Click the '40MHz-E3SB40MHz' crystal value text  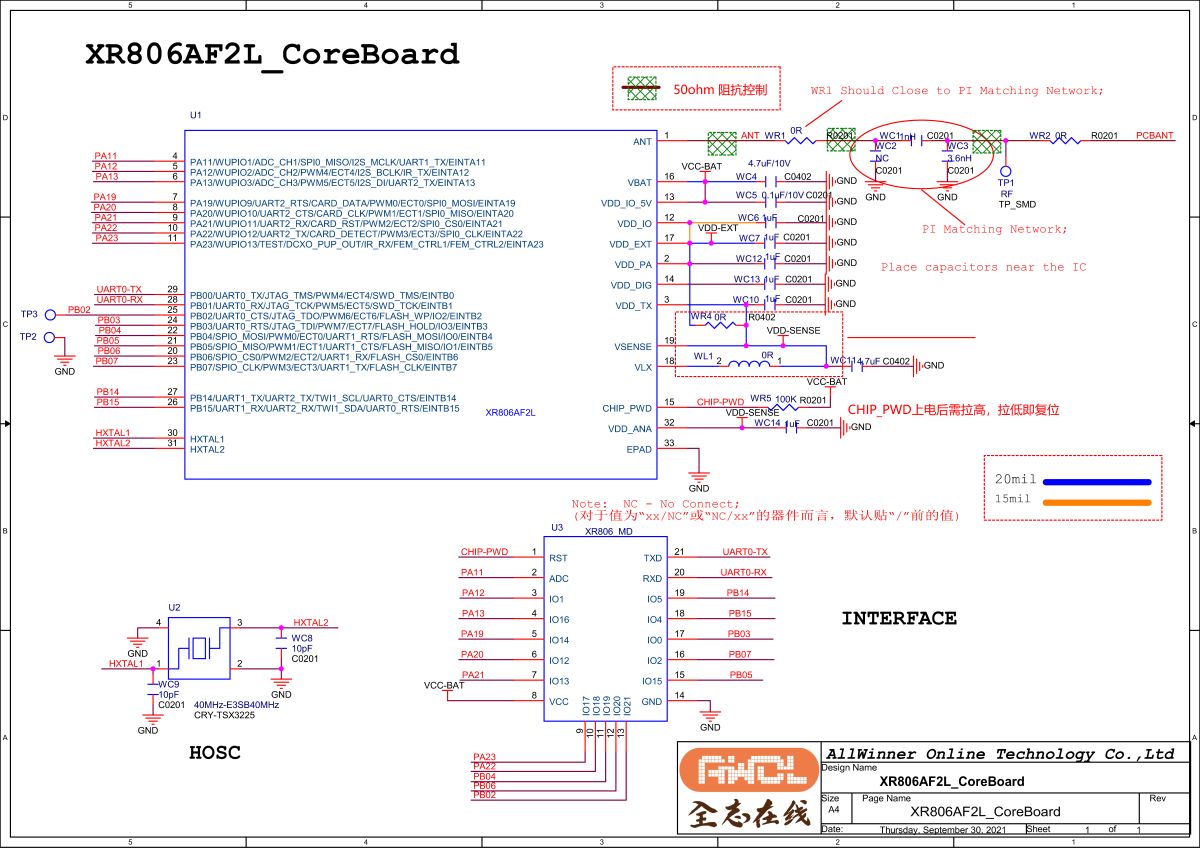(x=236, y=704)
